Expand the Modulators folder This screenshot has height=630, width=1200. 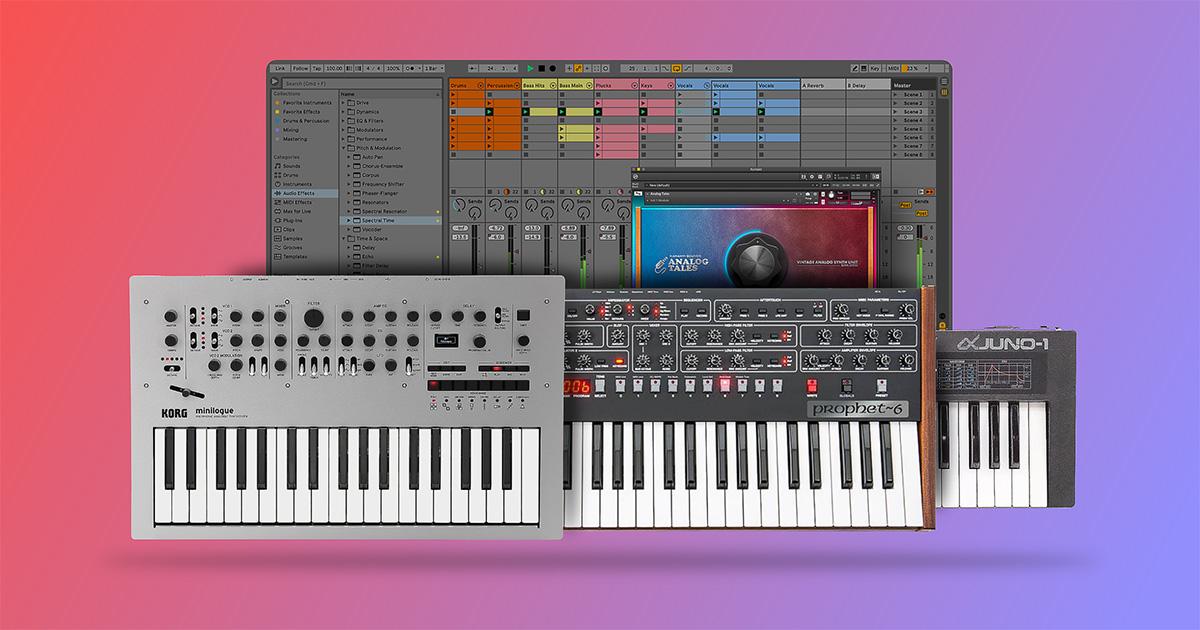click(343, 130)
